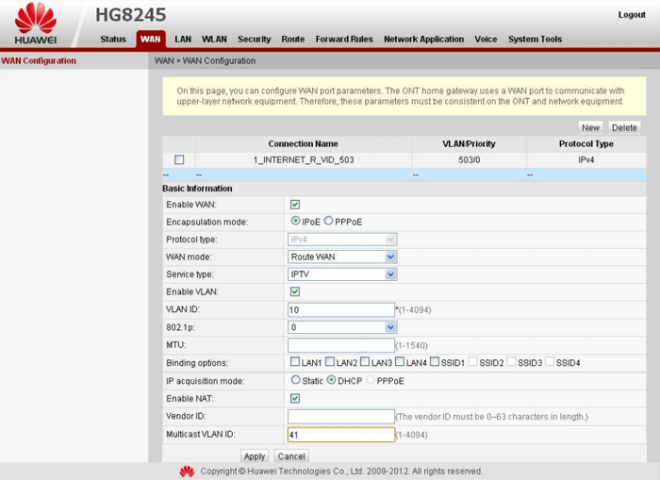Click the MTU input field
Image resolution: width=660 pixels, height=480 pixels.
click(x=341, y=345)
